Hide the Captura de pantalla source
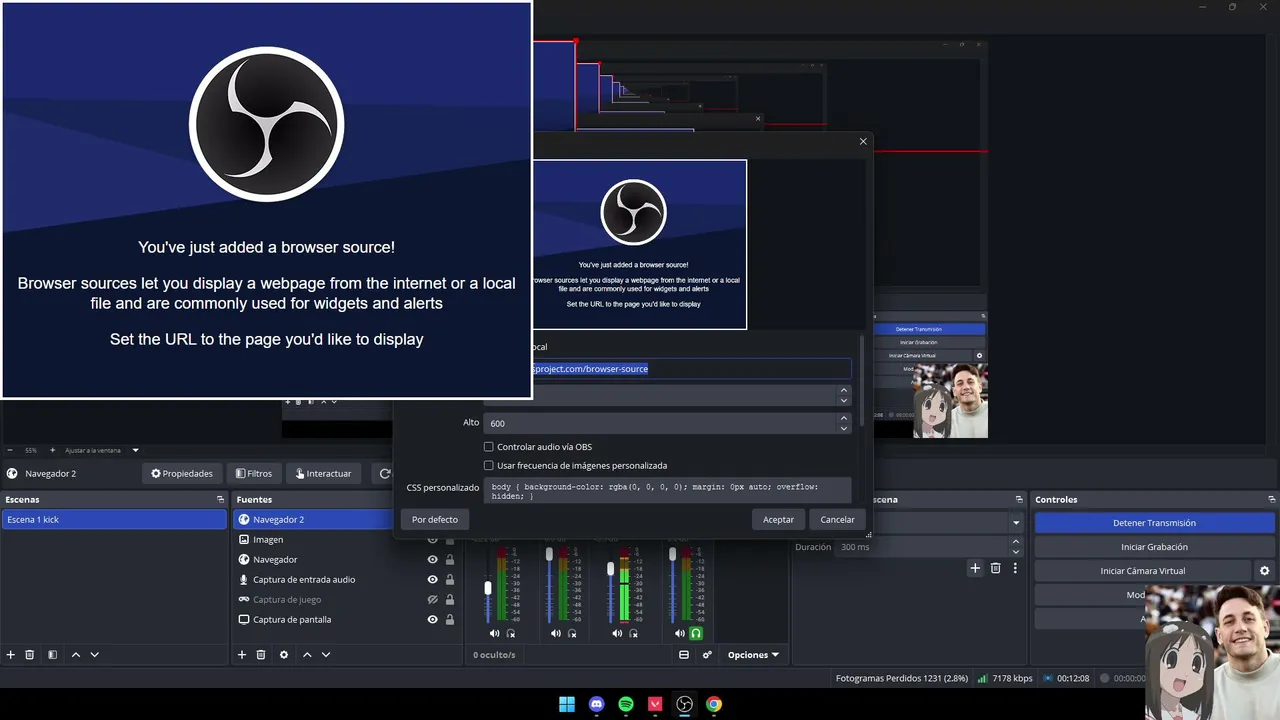This screenshot has height=720, width=1280. tap(433, 619)
